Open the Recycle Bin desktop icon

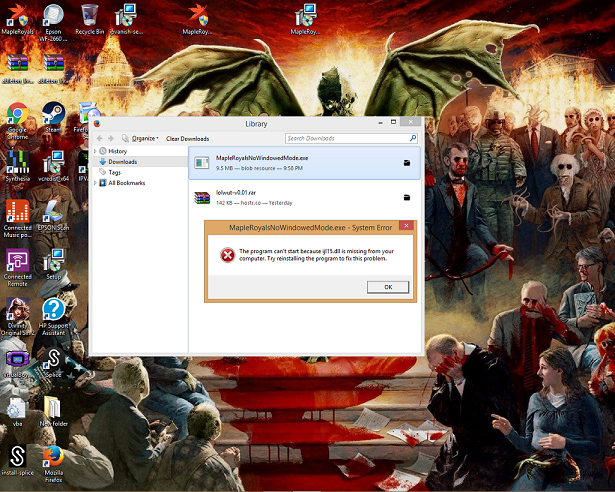[x=90, y=19]
